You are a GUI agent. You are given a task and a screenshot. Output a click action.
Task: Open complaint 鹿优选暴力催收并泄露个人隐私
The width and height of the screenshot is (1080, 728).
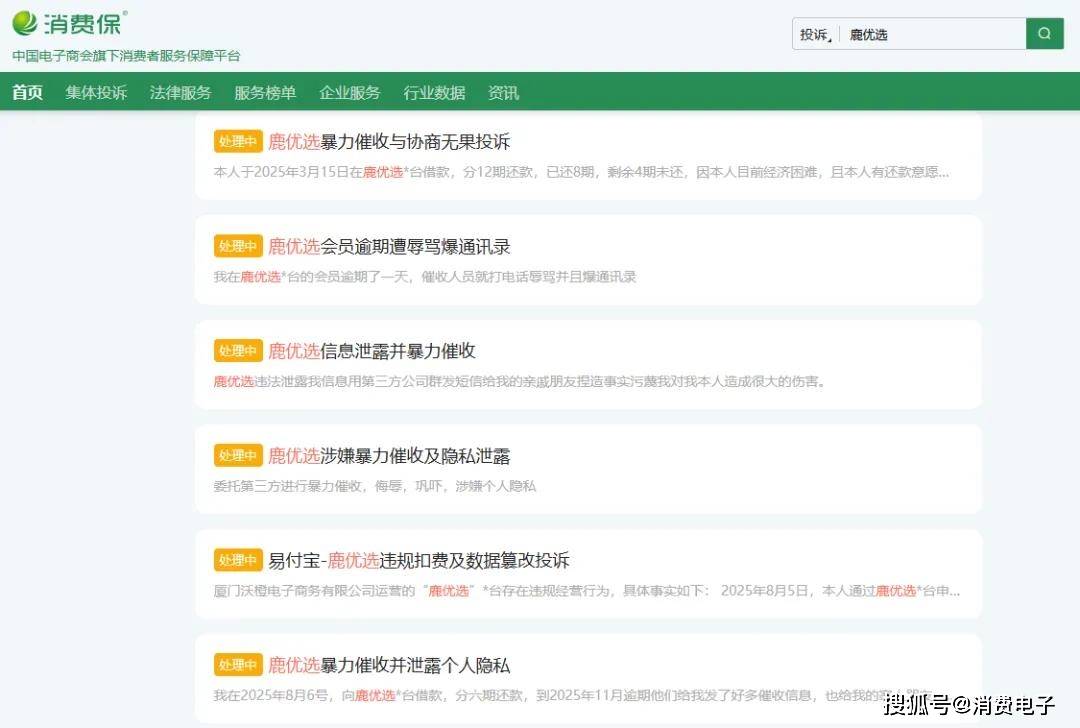pos(389,665)
